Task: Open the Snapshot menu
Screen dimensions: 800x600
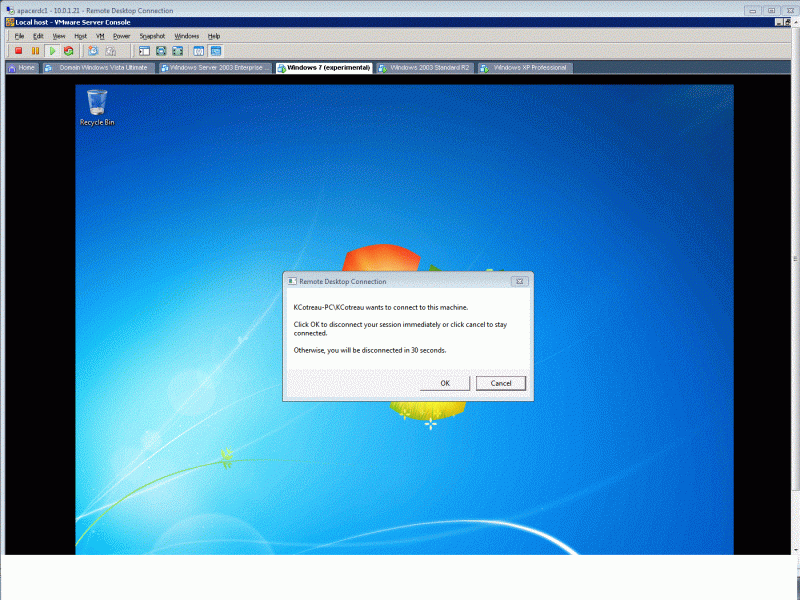Action: pyautogui.click(x=151, y=35)
